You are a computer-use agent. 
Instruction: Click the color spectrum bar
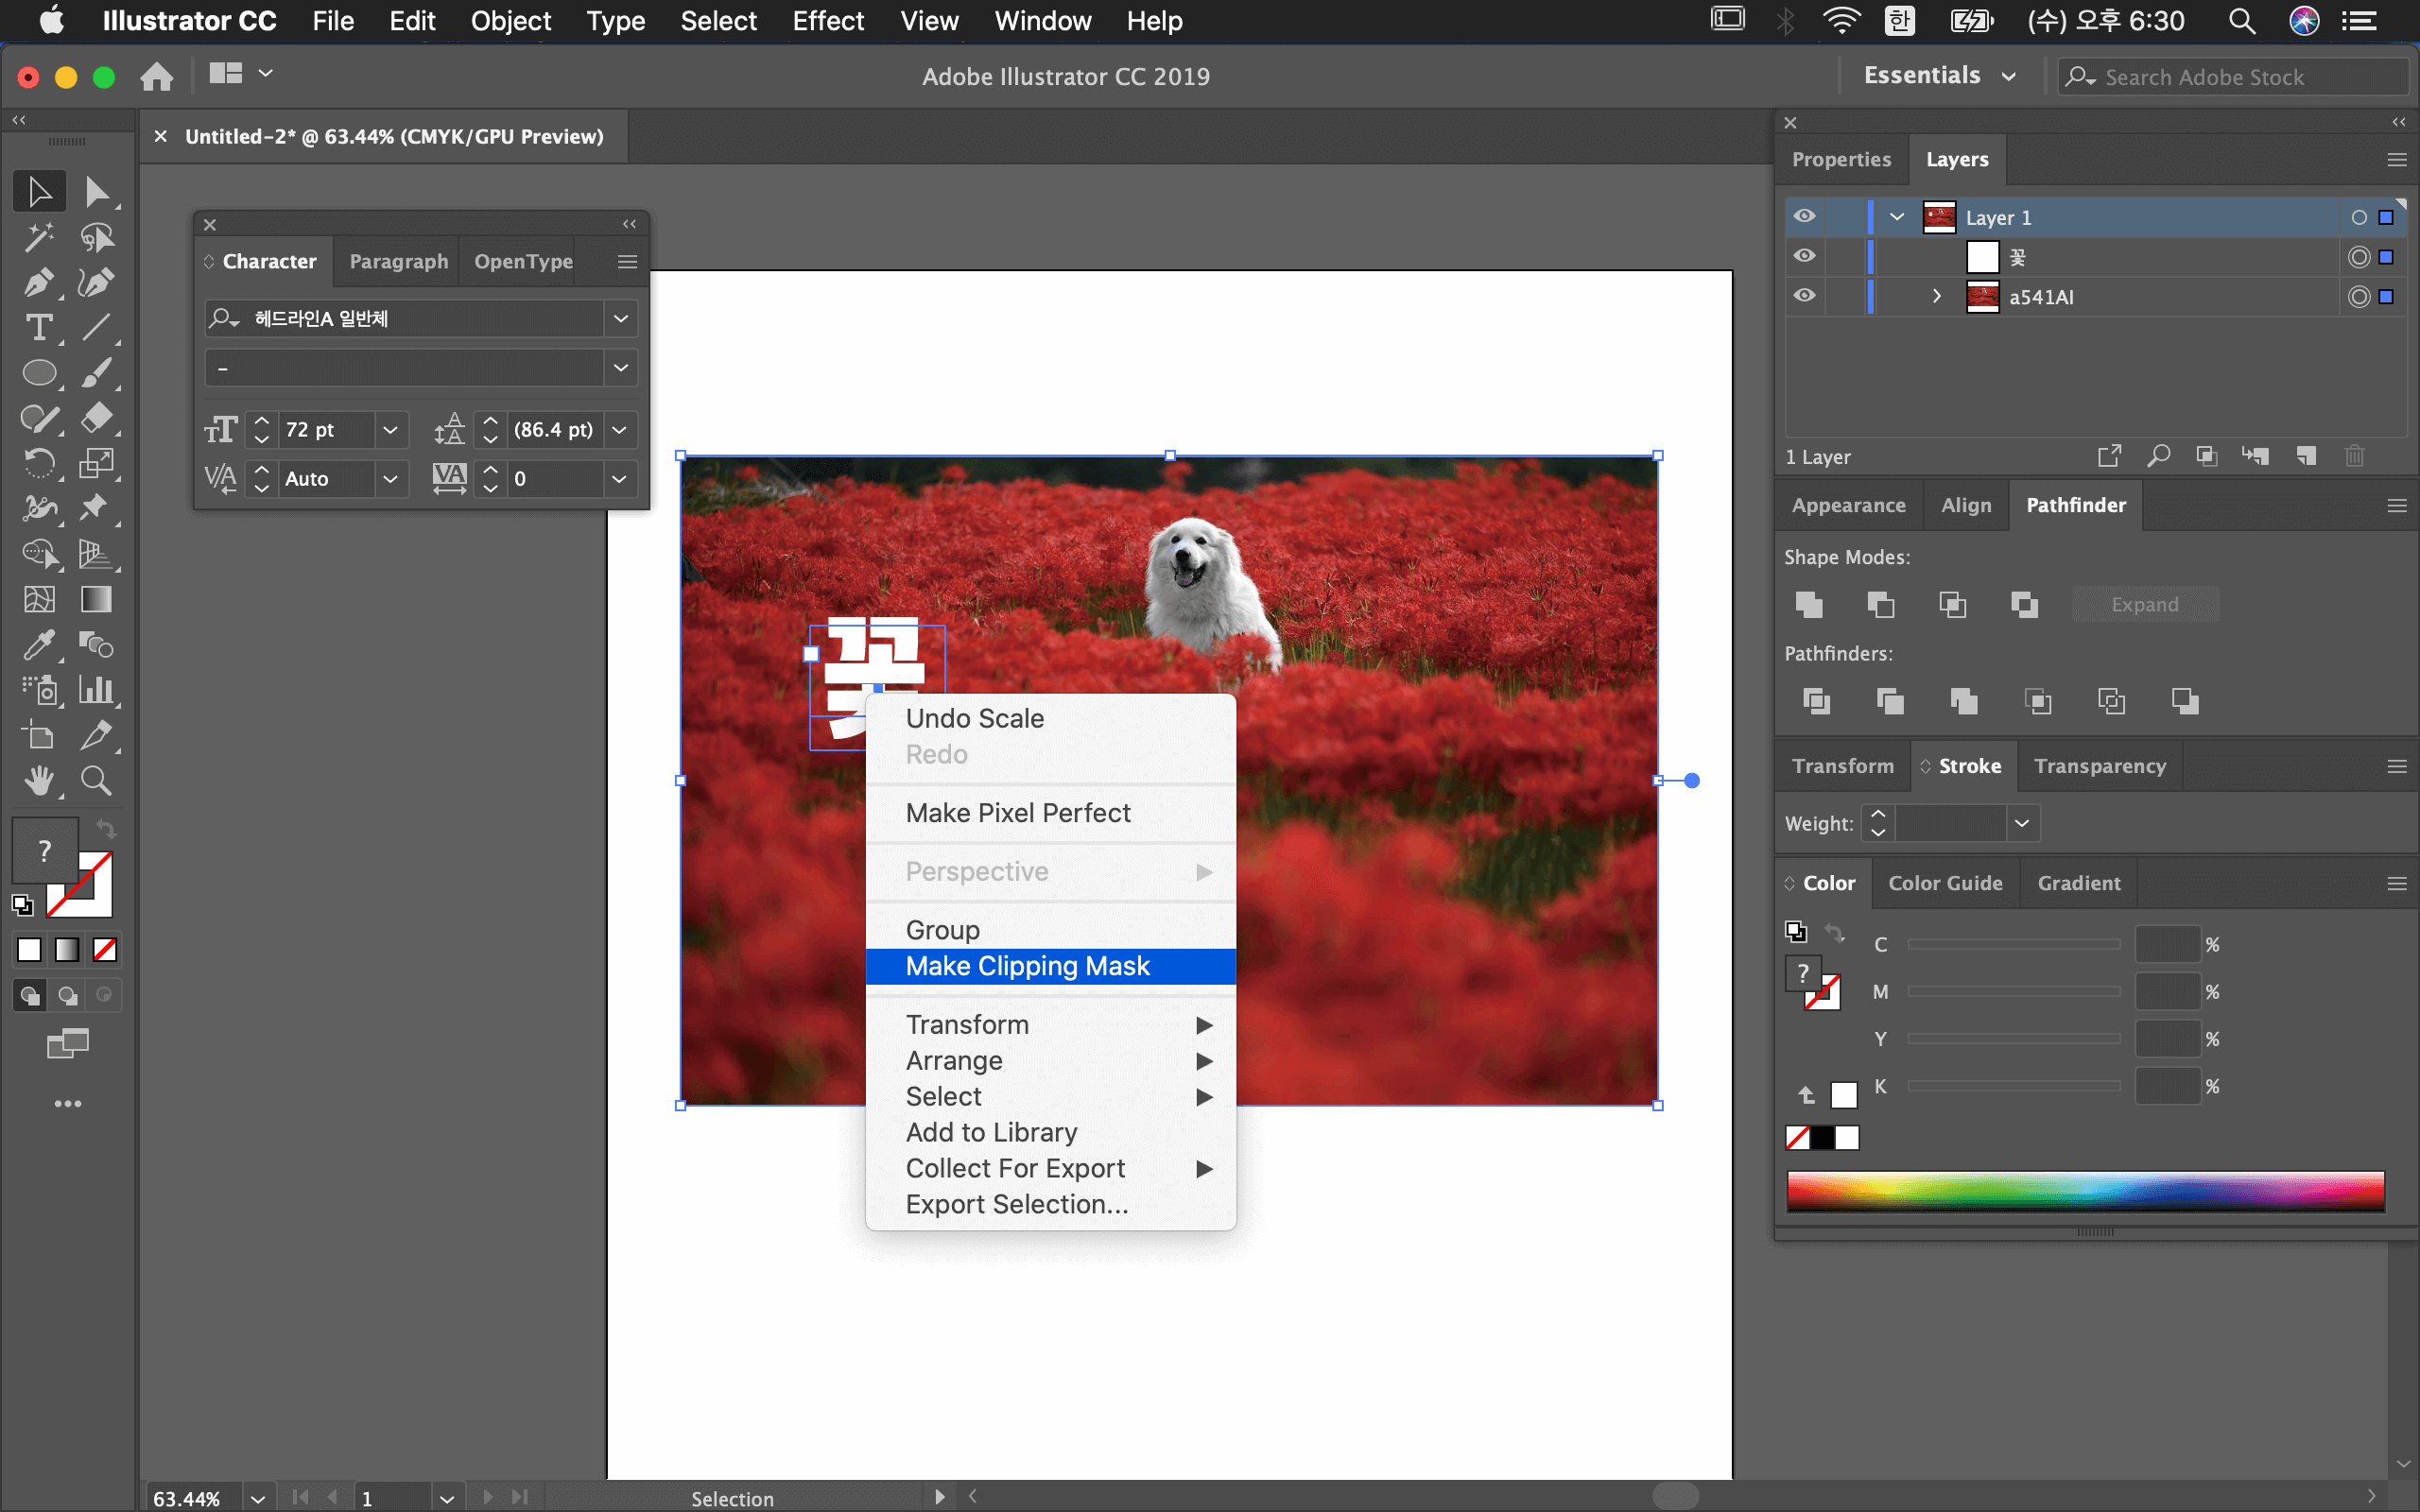(2085, 1191)
